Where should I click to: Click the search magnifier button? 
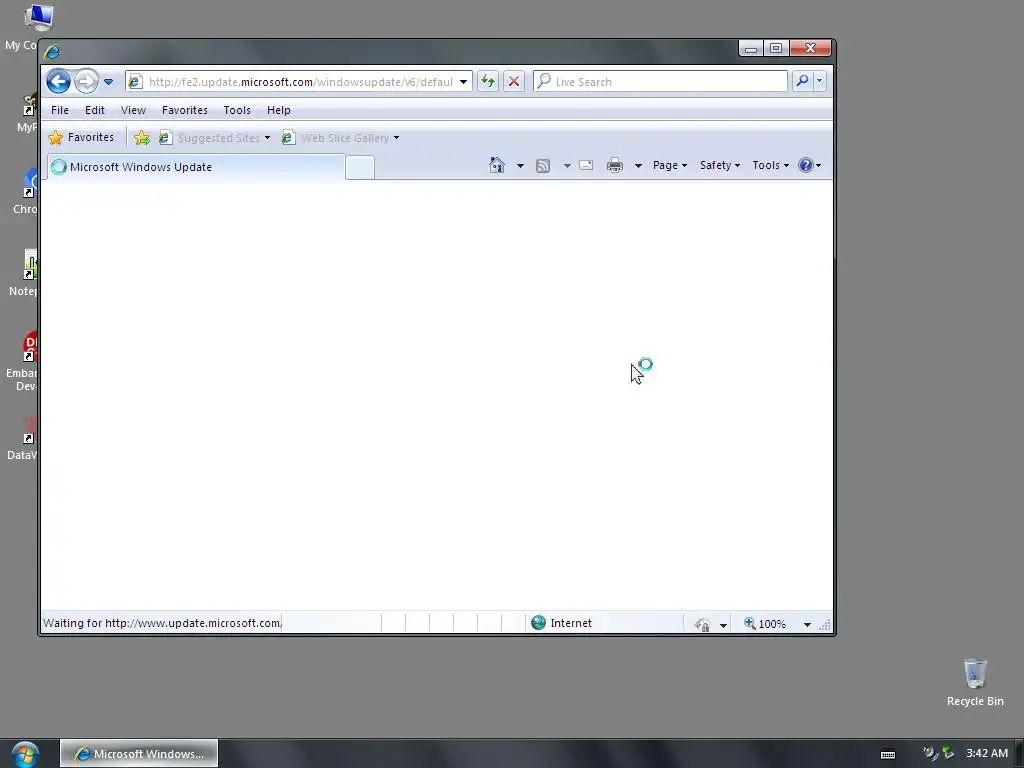click(x=802, y=81)
